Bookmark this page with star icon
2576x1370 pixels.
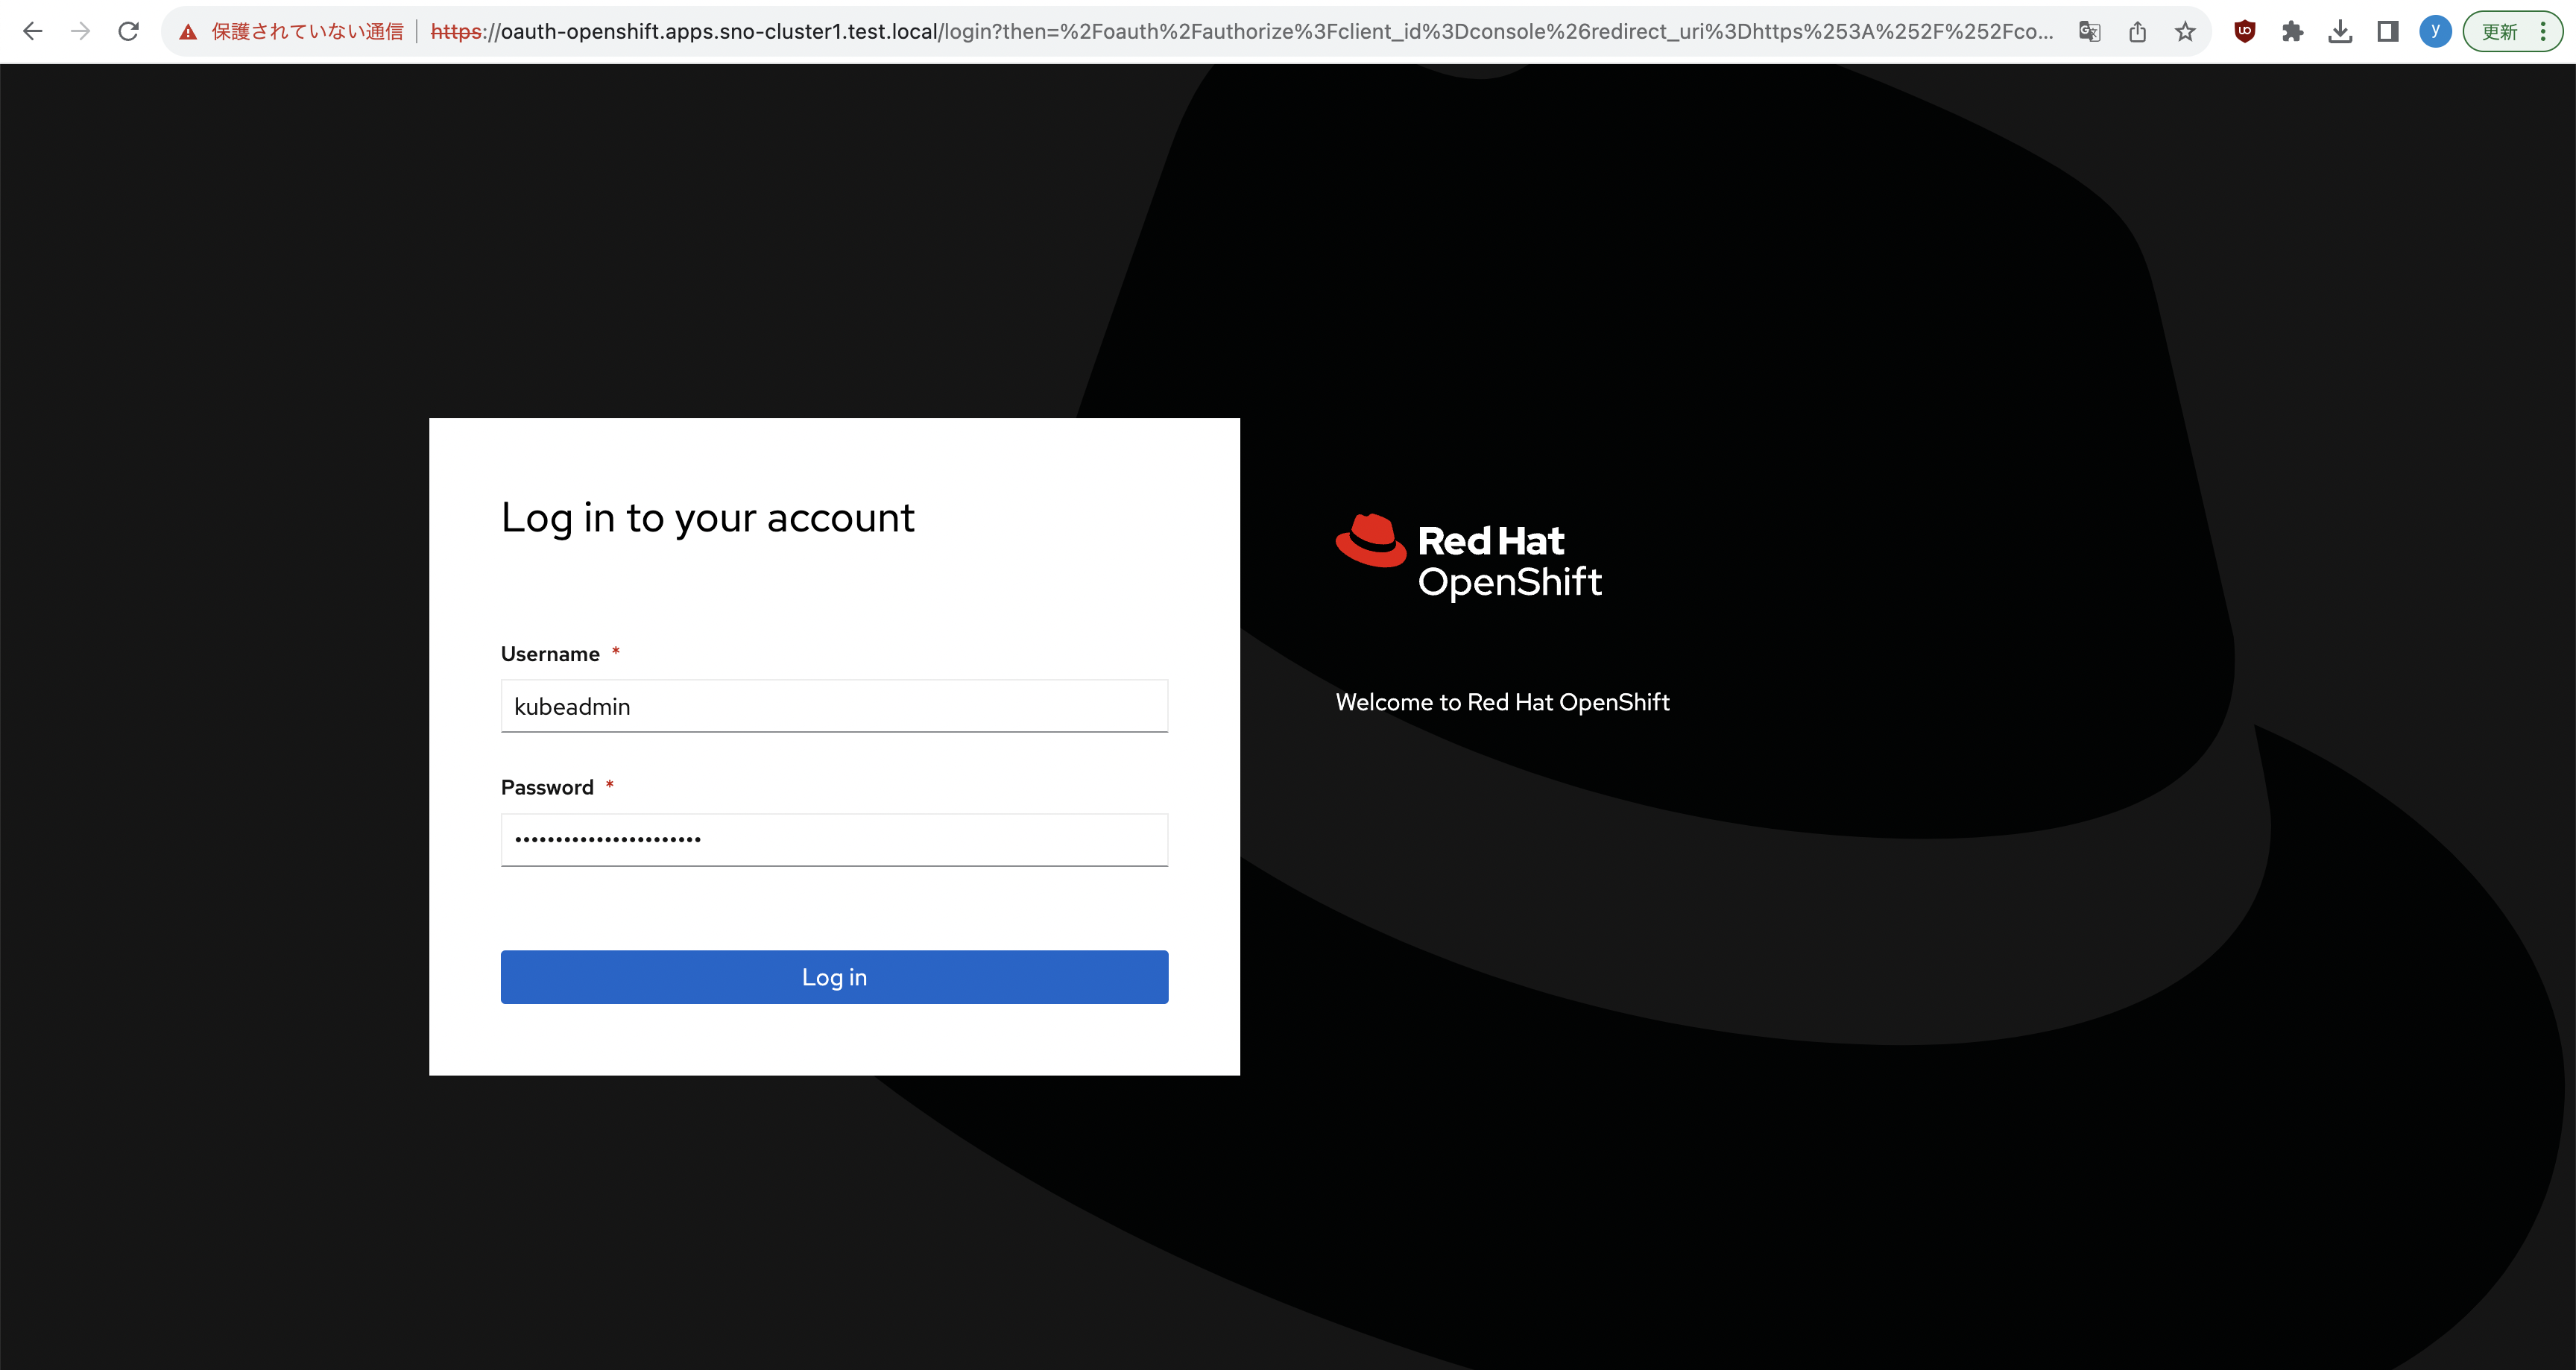(x=2185, y=32)
